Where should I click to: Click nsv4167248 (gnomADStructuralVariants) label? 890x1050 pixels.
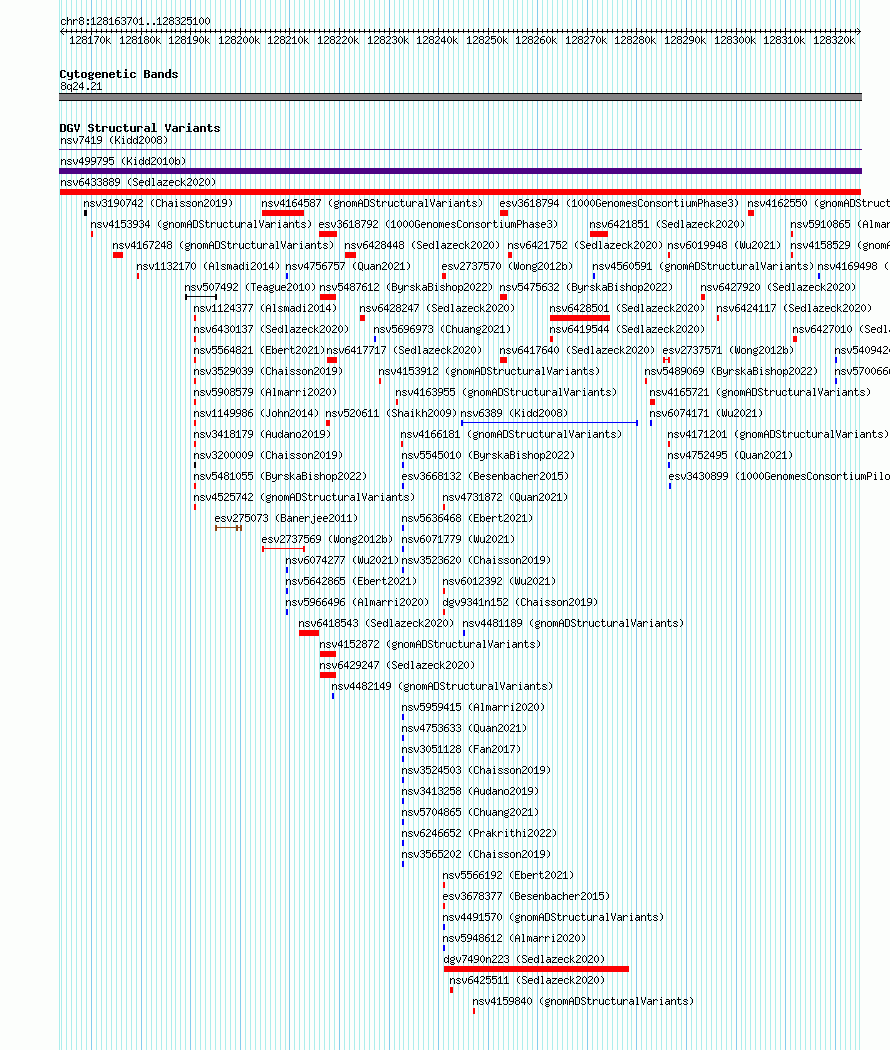223,245
